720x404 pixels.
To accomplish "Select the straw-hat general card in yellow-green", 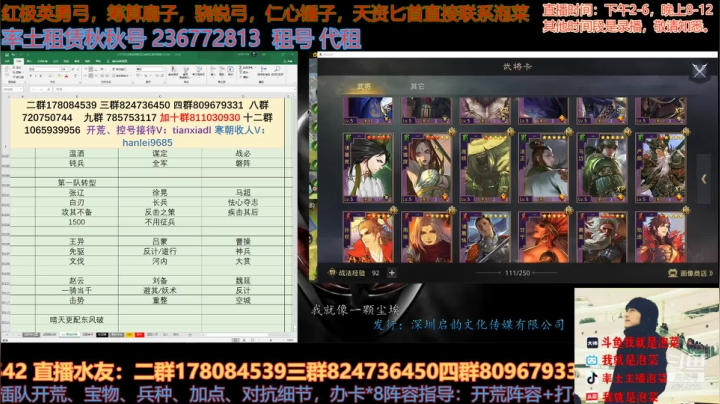I will (x=485, y=168).
